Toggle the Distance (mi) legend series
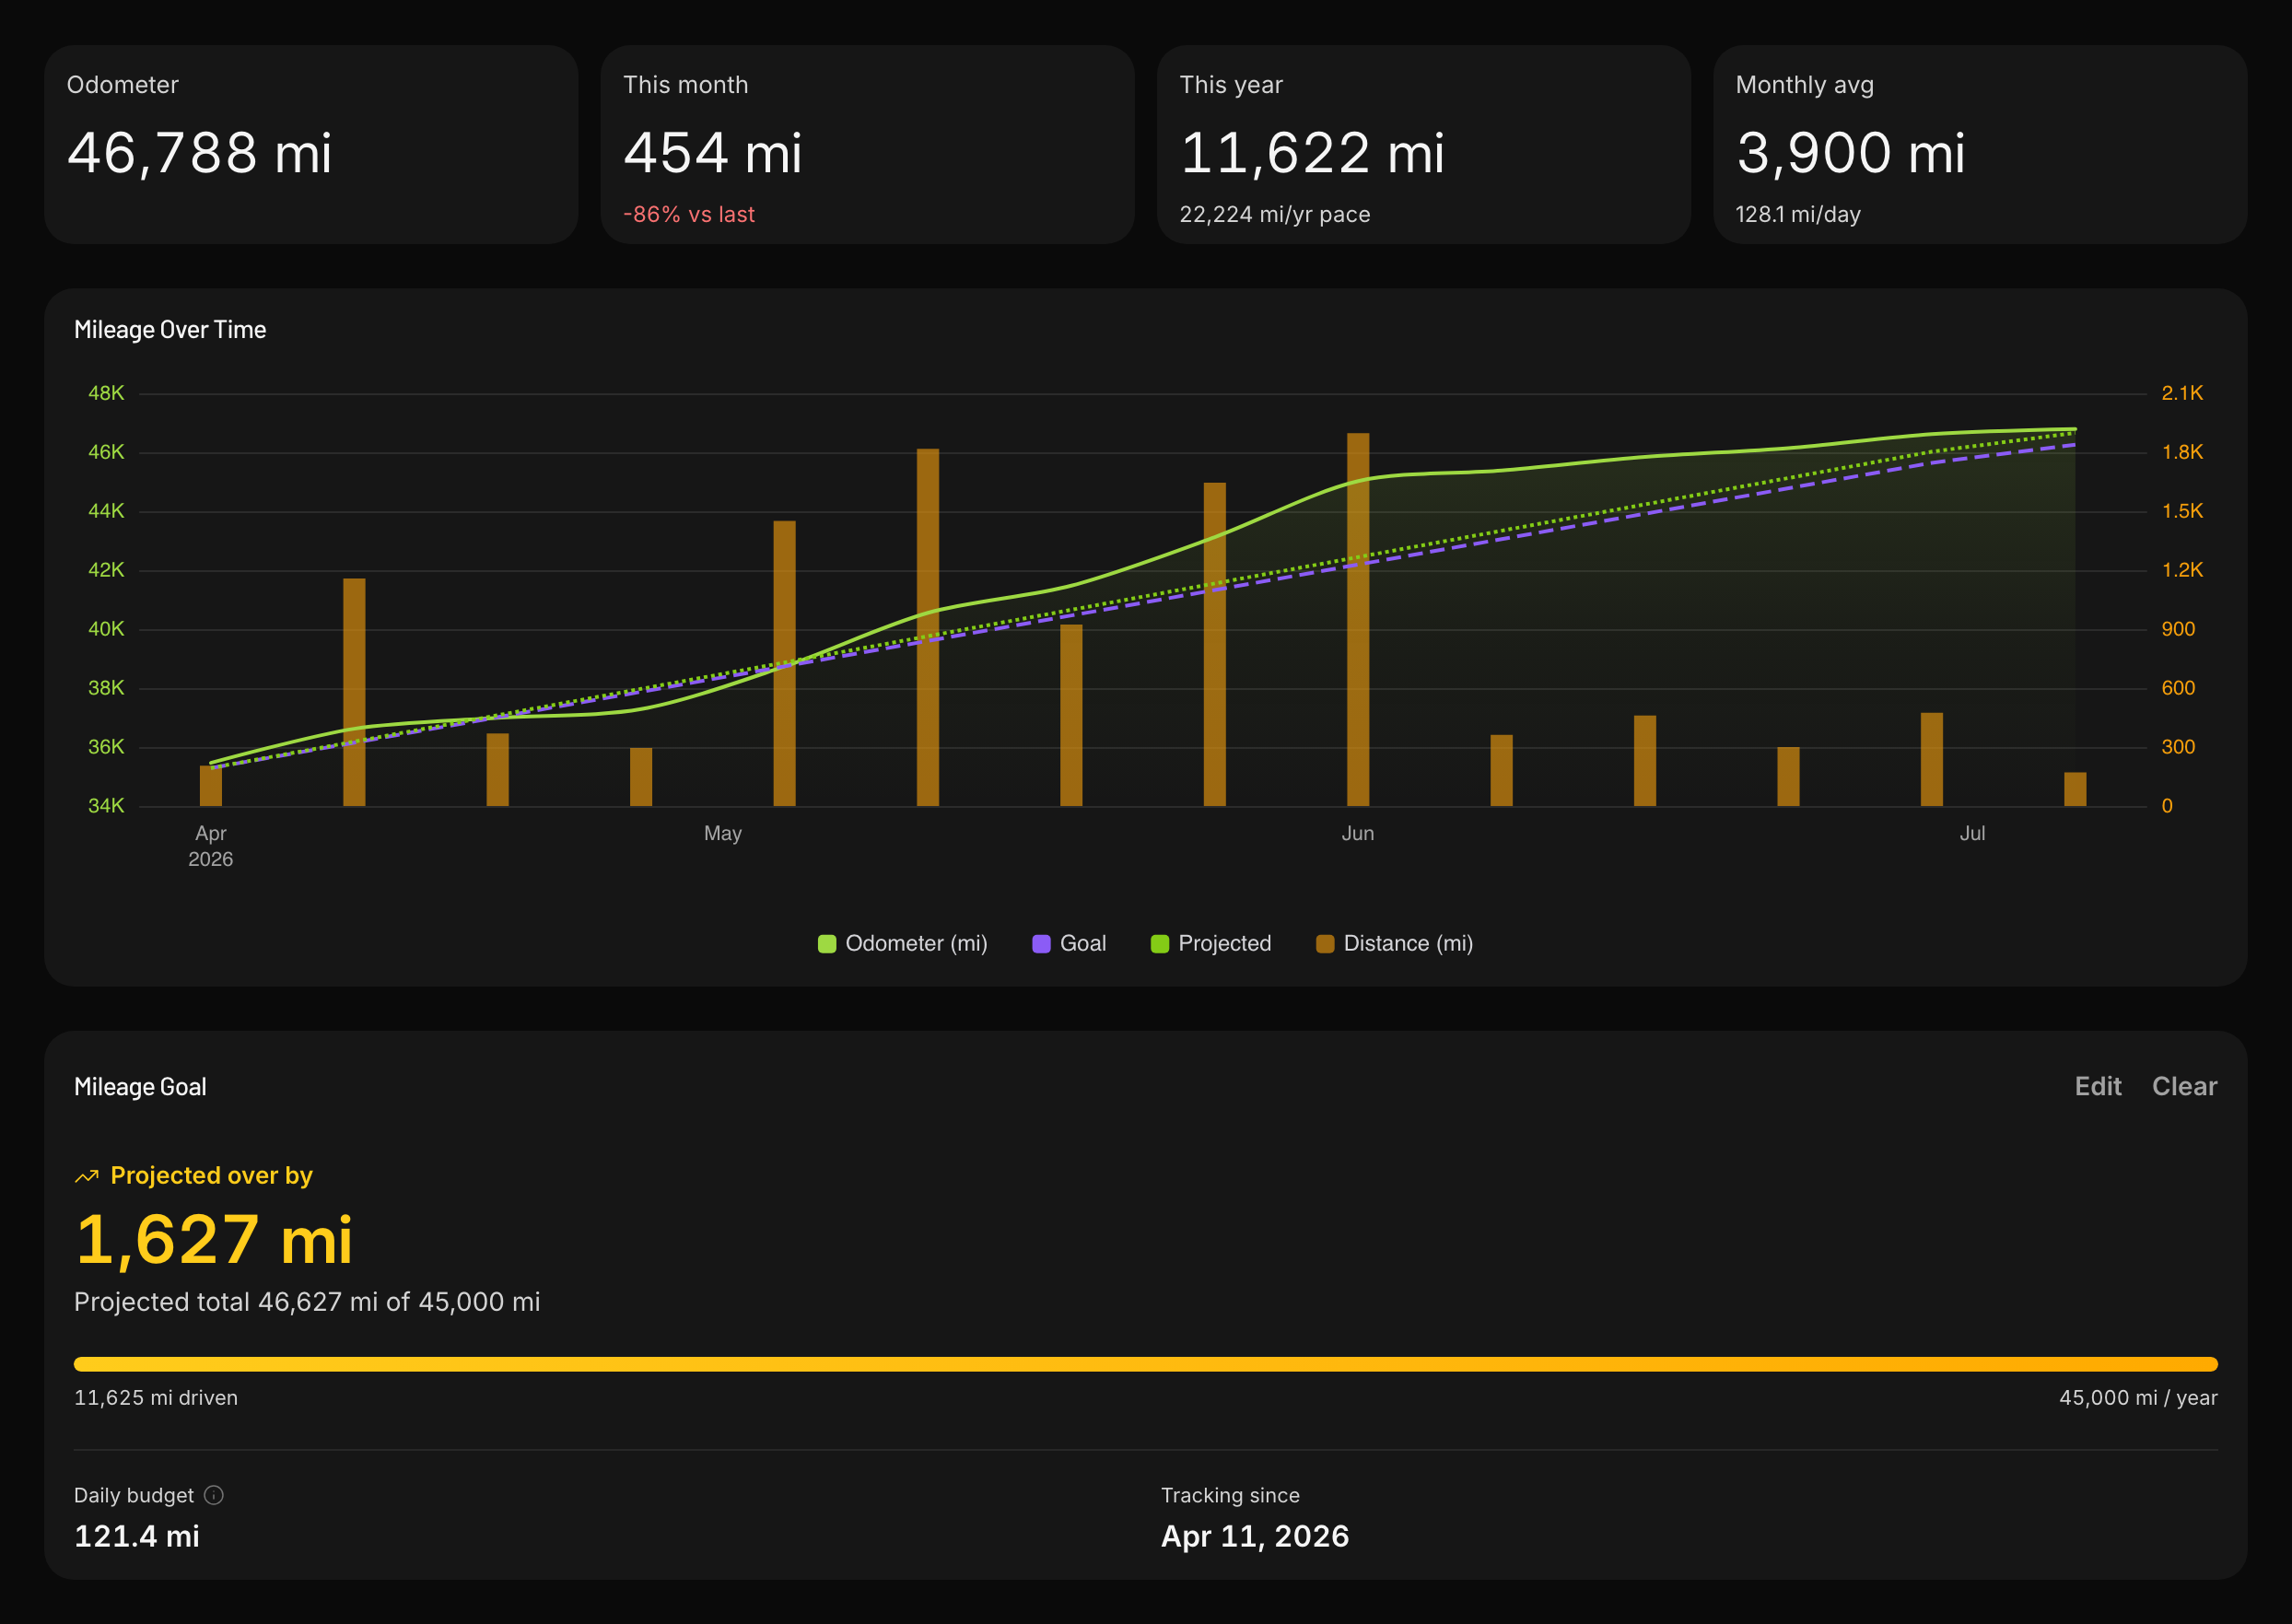 (x=1394, y=943)
